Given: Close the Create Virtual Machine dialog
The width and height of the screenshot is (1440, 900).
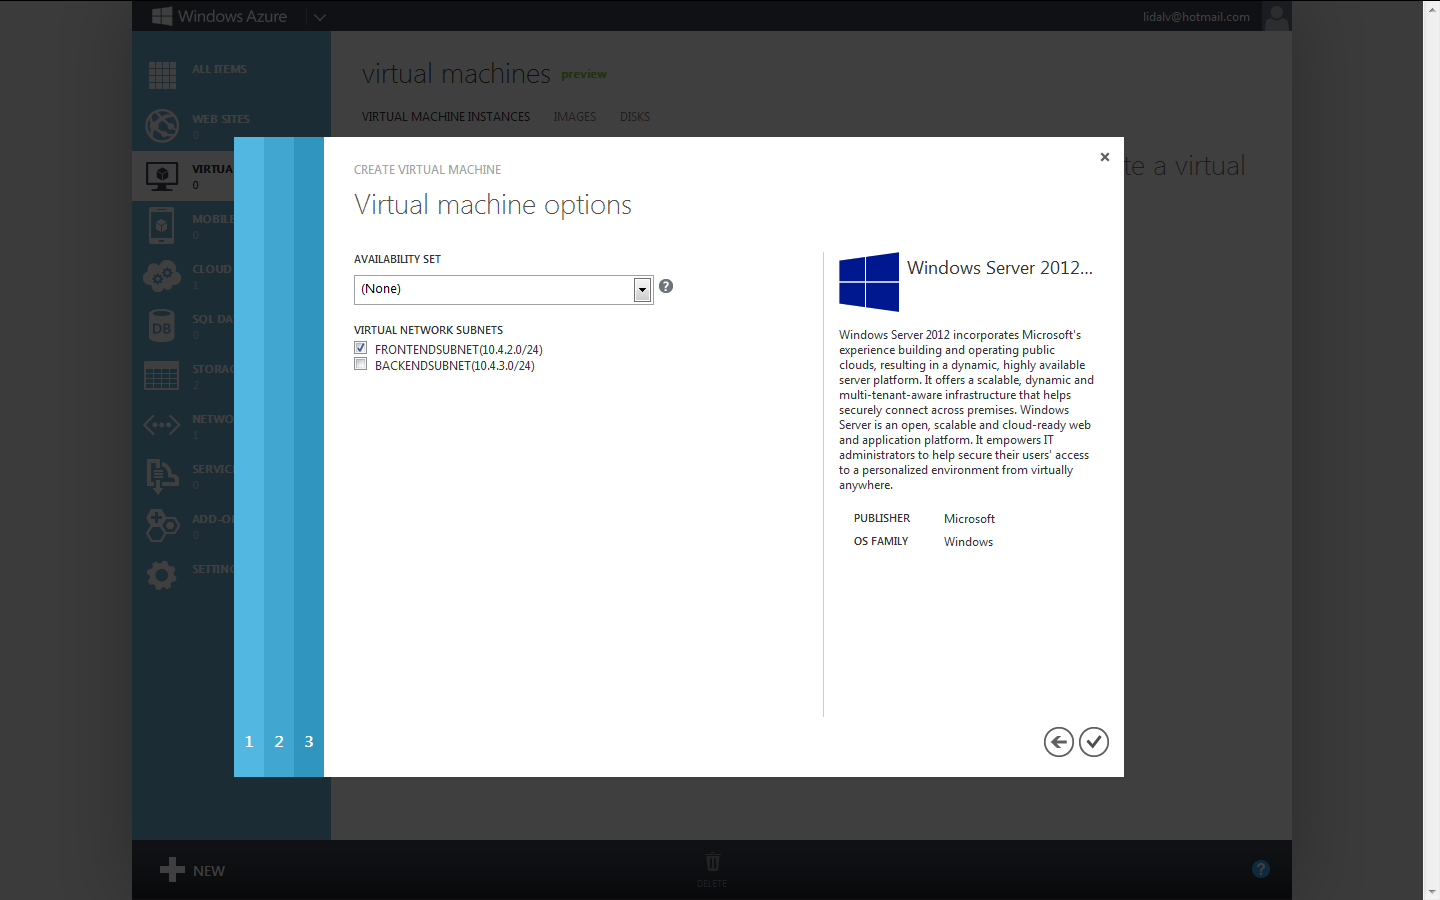Looking at the screenshot, I should [x=1105, y=157].
